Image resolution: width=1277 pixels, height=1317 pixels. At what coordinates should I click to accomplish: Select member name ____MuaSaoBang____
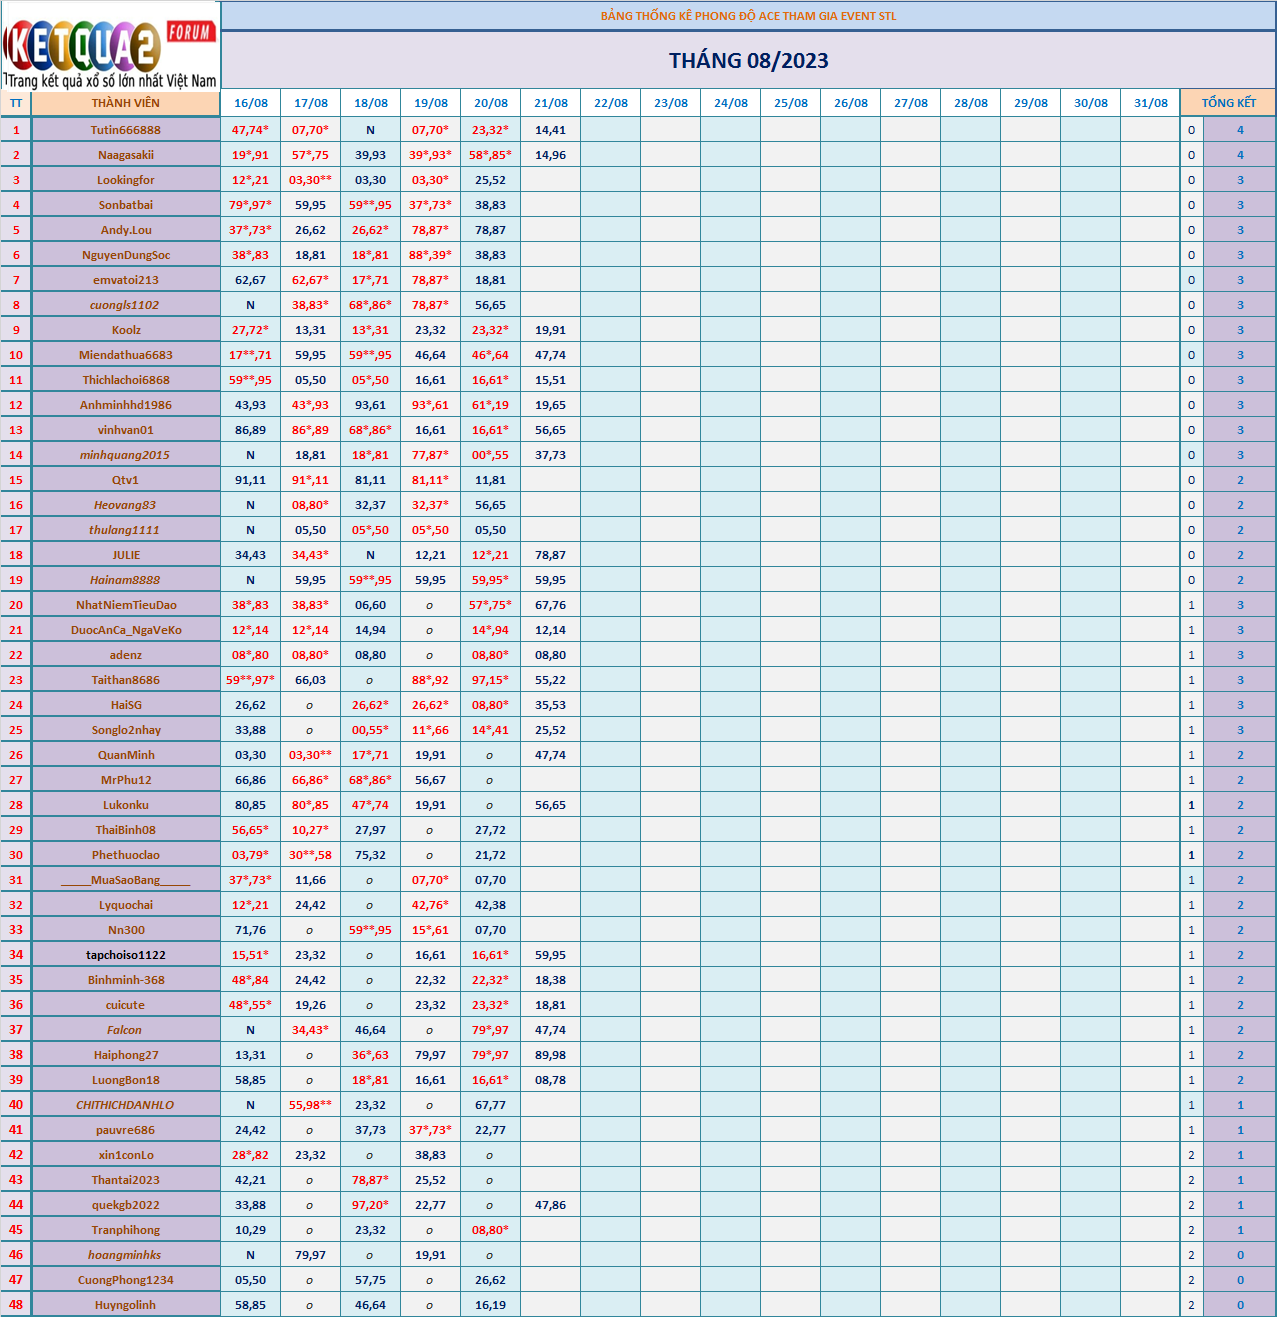126,880
